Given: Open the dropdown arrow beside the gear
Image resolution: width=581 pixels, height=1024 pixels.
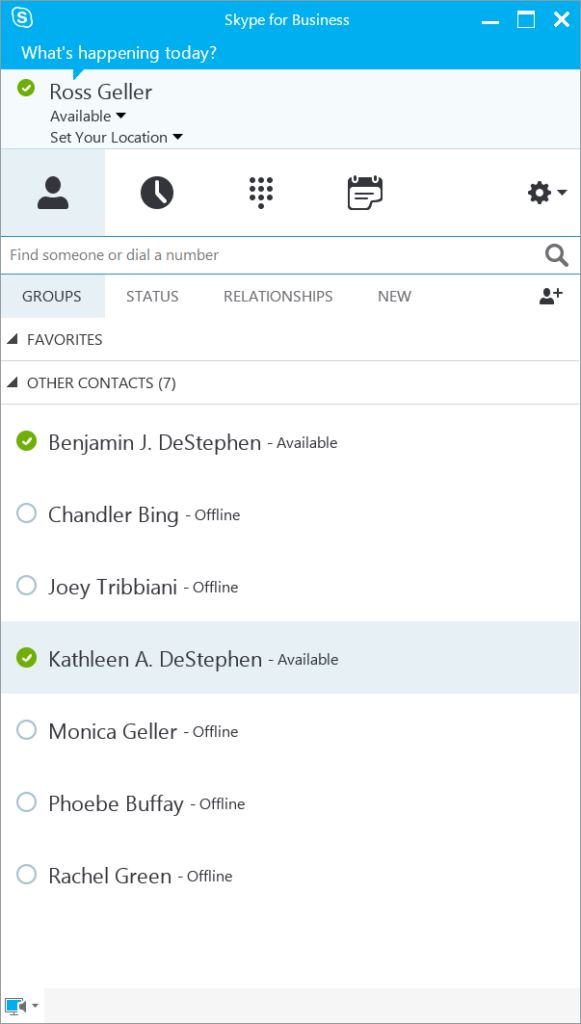Looking at the screenshot, I should (x=562, y=193).
